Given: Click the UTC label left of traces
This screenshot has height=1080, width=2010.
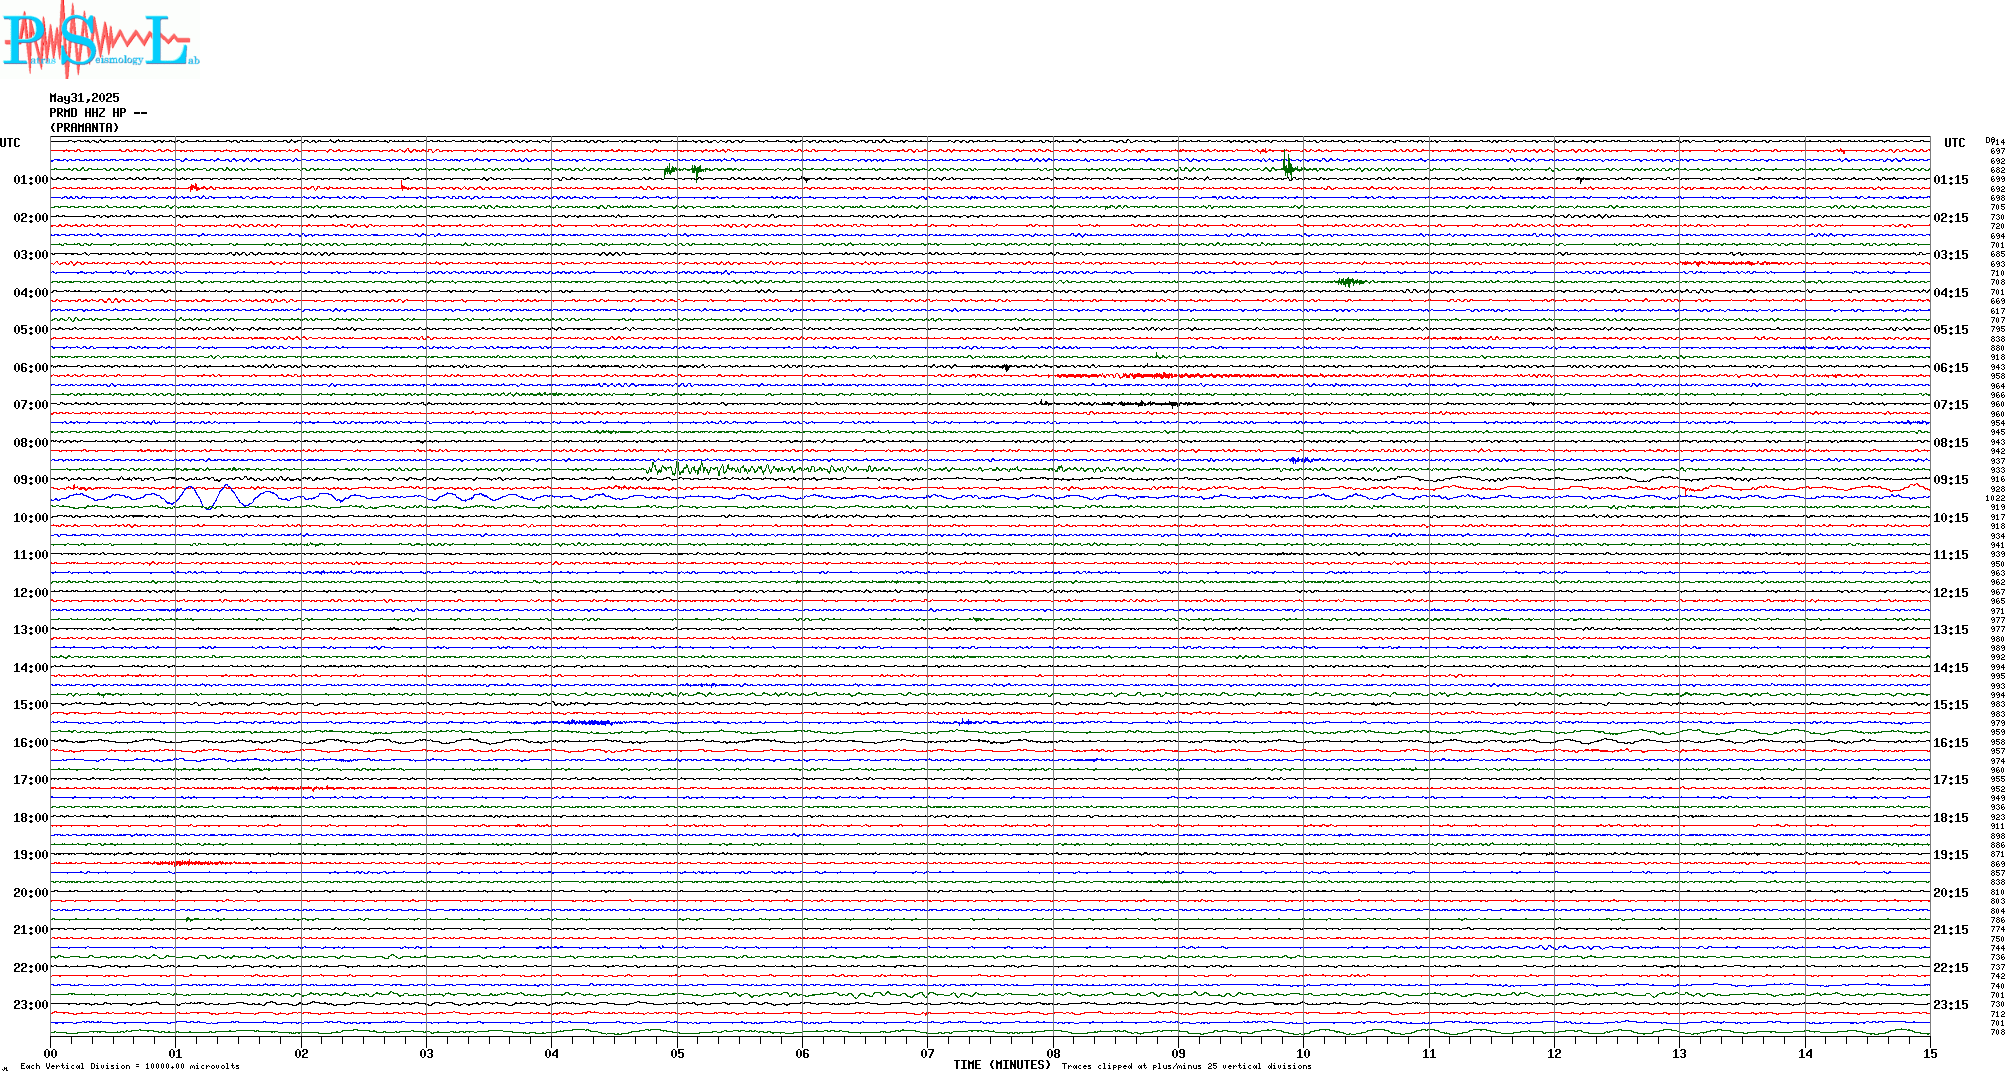Looking at the screenshot, I should (10, 143).
